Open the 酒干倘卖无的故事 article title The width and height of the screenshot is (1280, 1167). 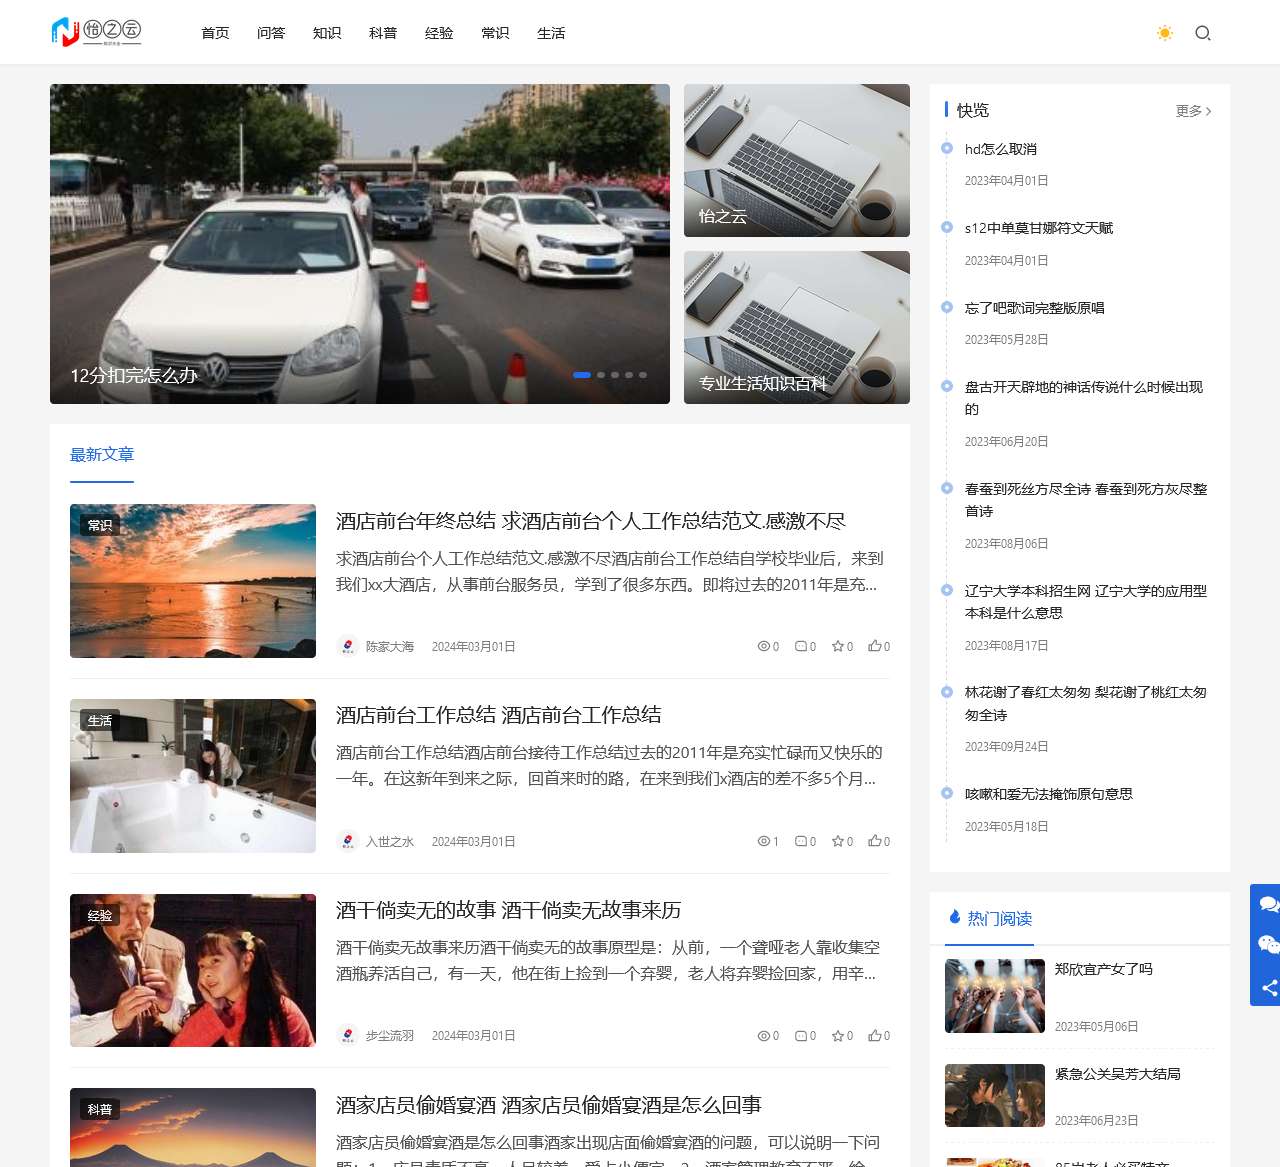[x=509, y=910]
